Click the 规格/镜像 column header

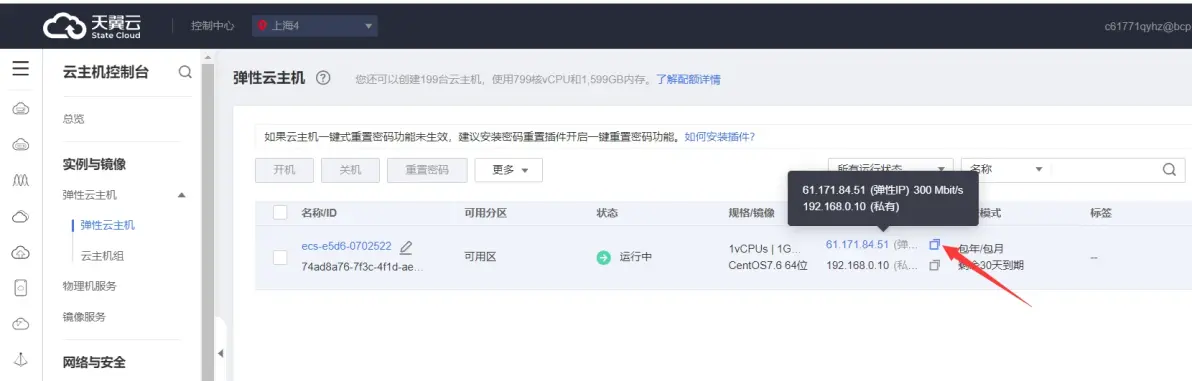(x=753, y=214)
